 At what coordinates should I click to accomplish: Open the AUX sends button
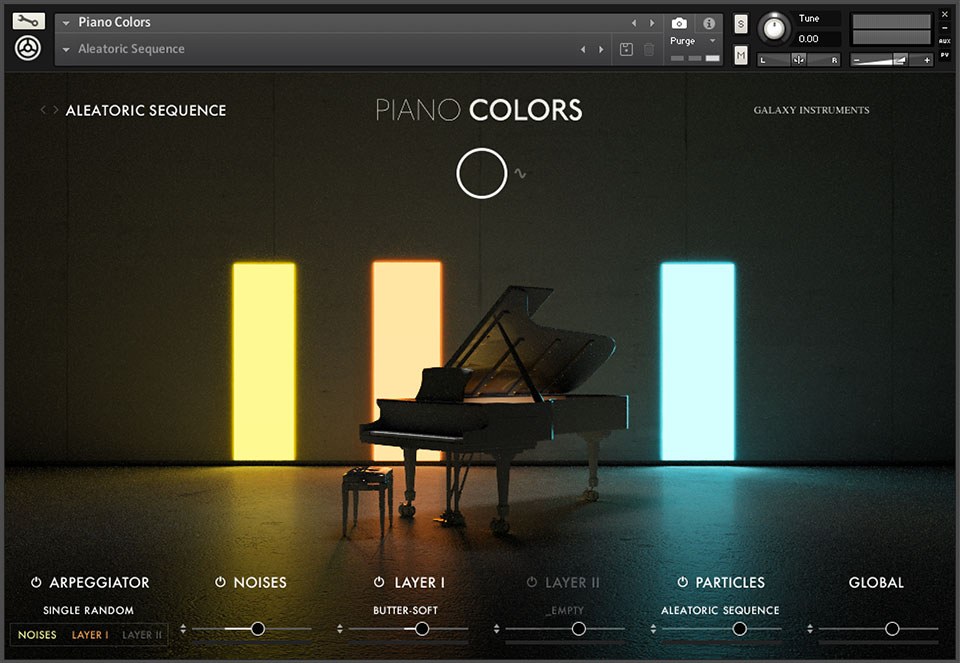[945, 41]
